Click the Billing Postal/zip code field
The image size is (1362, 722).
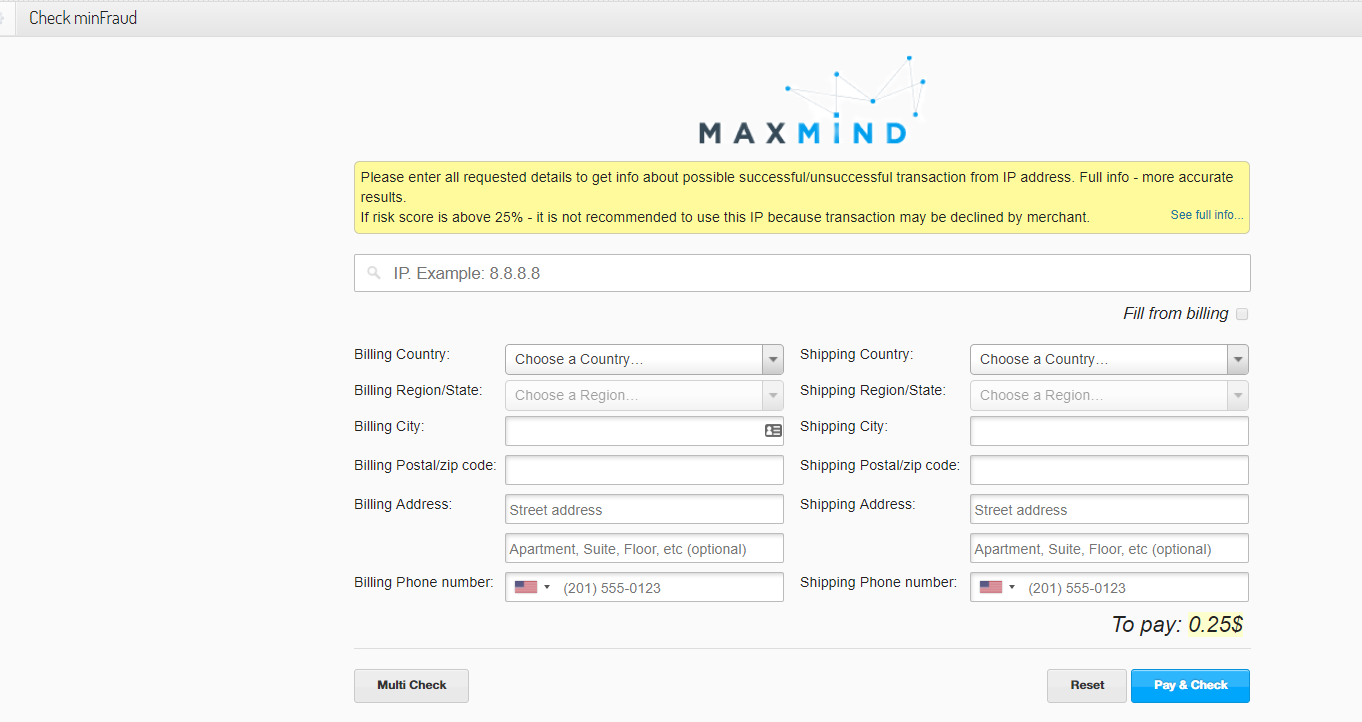(644, 470)
